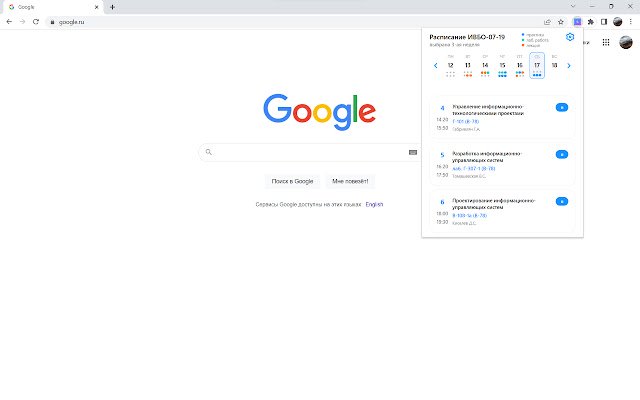Go to the next week in schedule
The width and height of the screenshot is (640, 400).
click(569, 65)
